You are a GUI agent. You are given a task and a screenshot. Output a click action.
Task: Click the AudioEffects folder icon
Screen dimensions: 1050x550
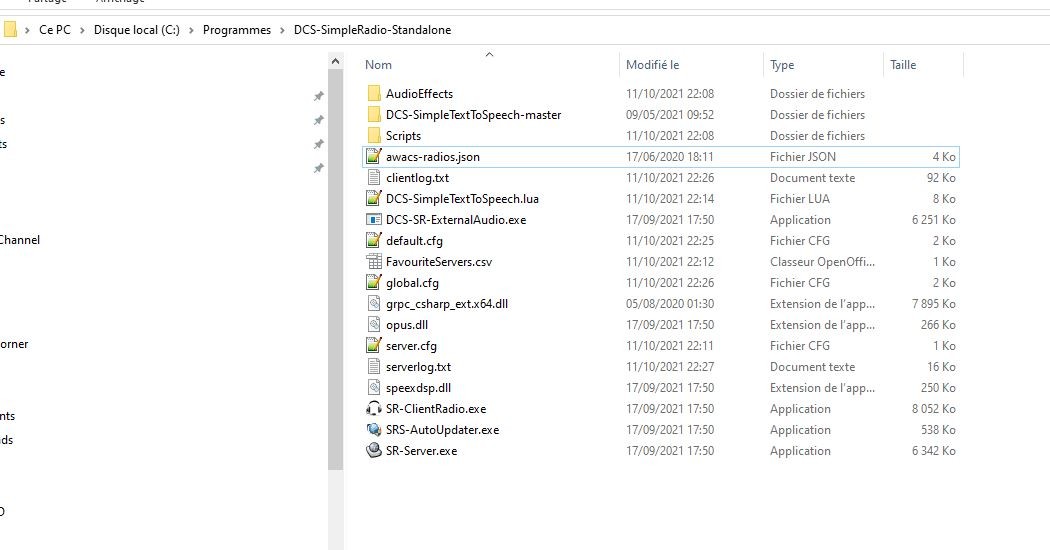[374, 94]
